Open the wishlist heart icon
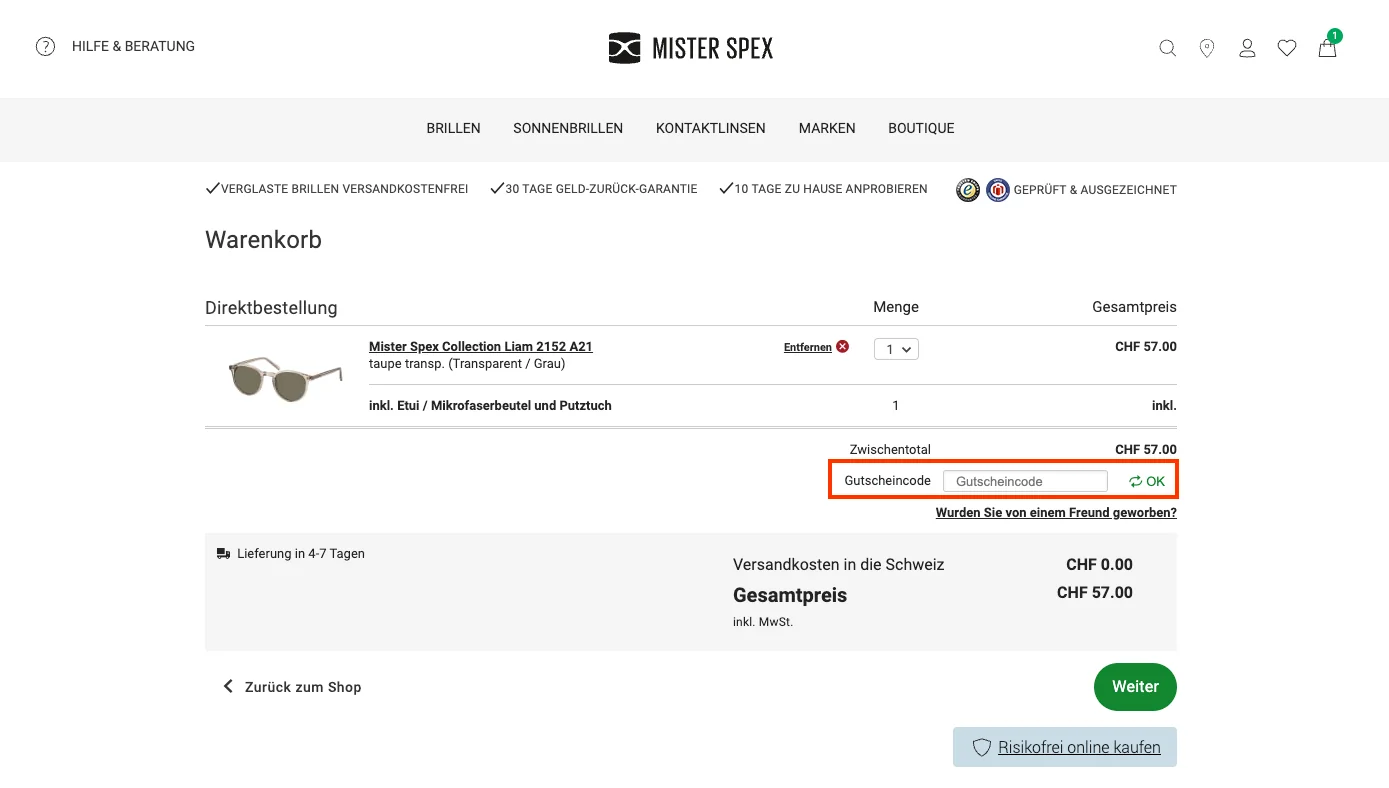The height and width of the screenshot is (788, 1389). click(x=1287, y=48)
